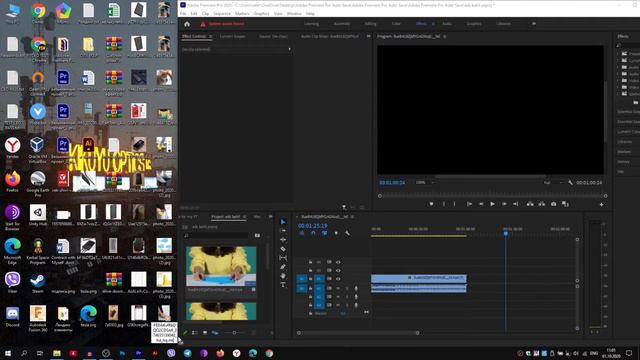Open the Markers menu
Image resolution: width=640 pixels, height=360 pixels.
tap(242, 13)
